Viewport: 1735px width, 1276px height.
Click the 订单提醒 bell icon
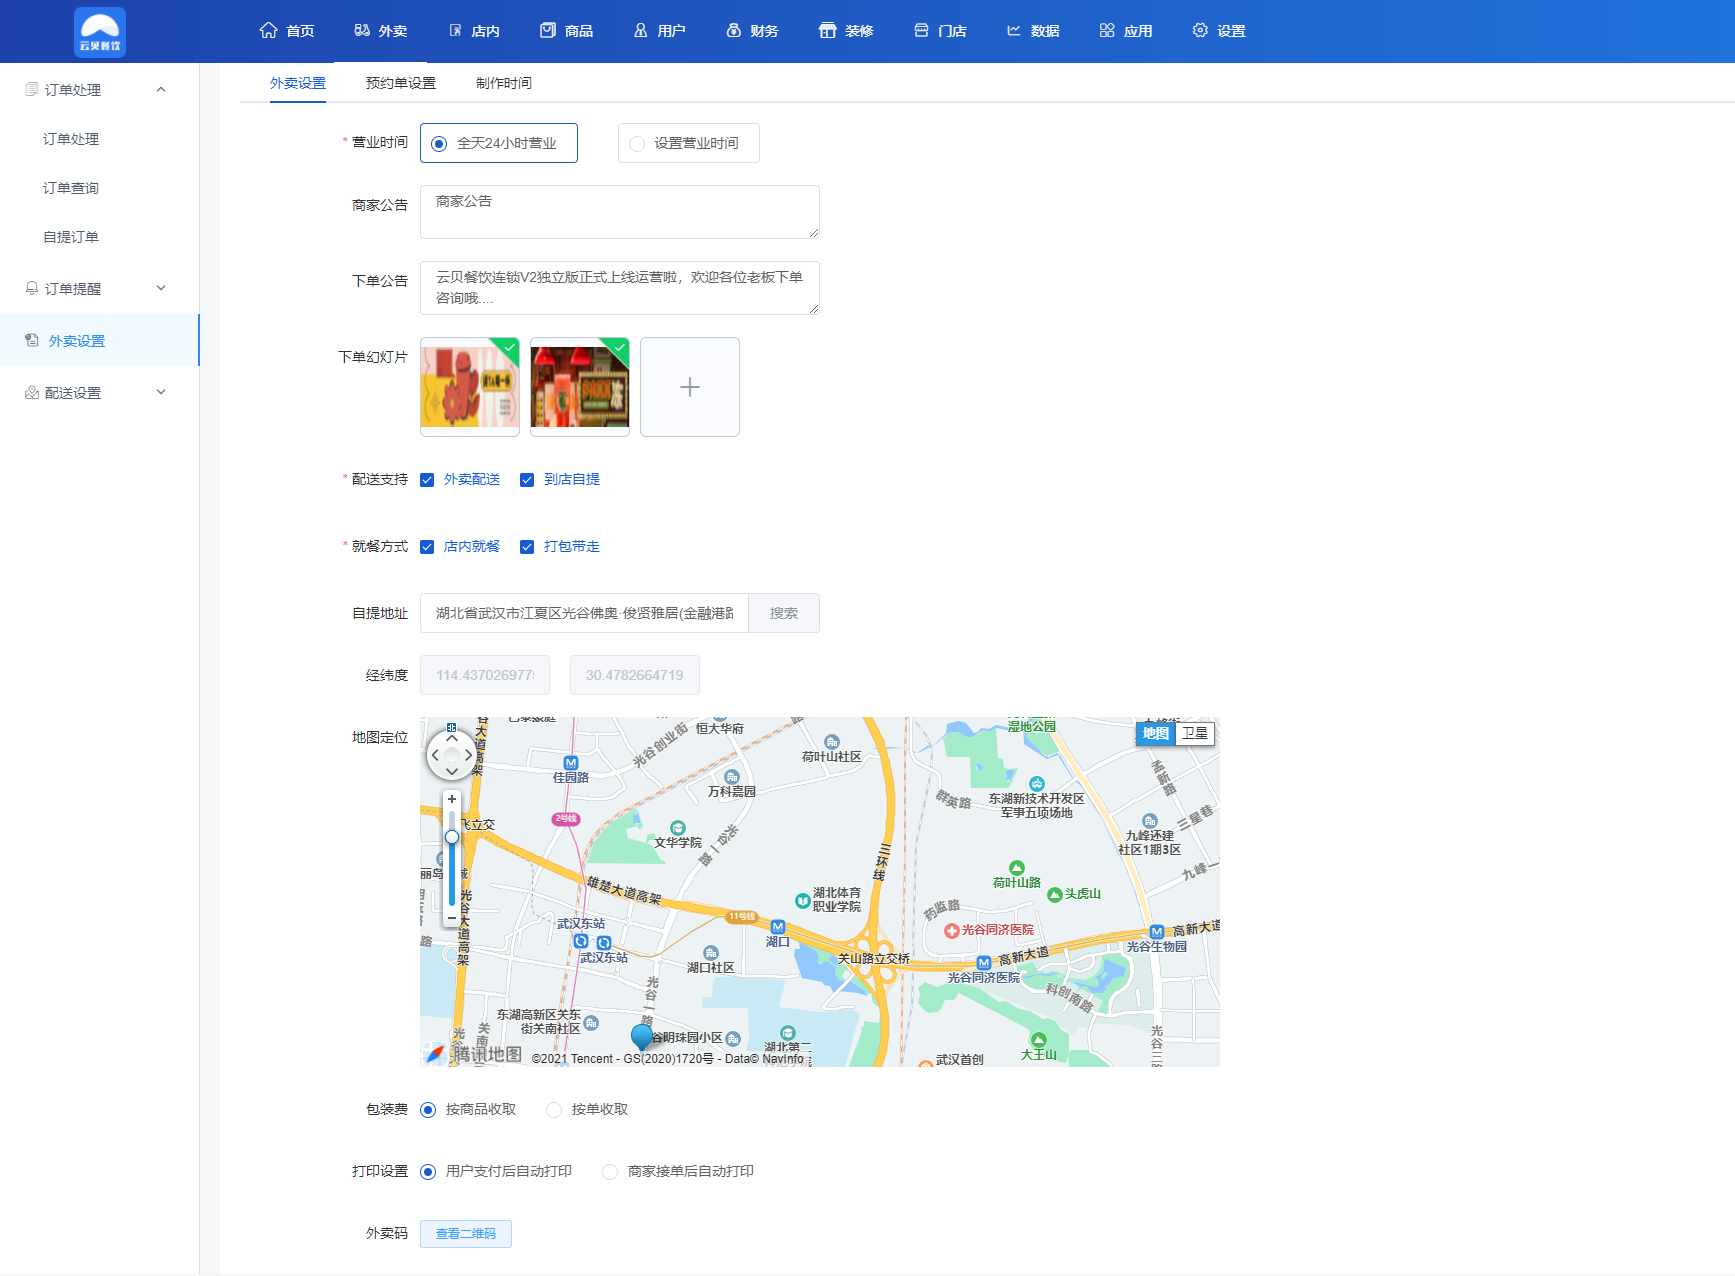tap(32, 288)
